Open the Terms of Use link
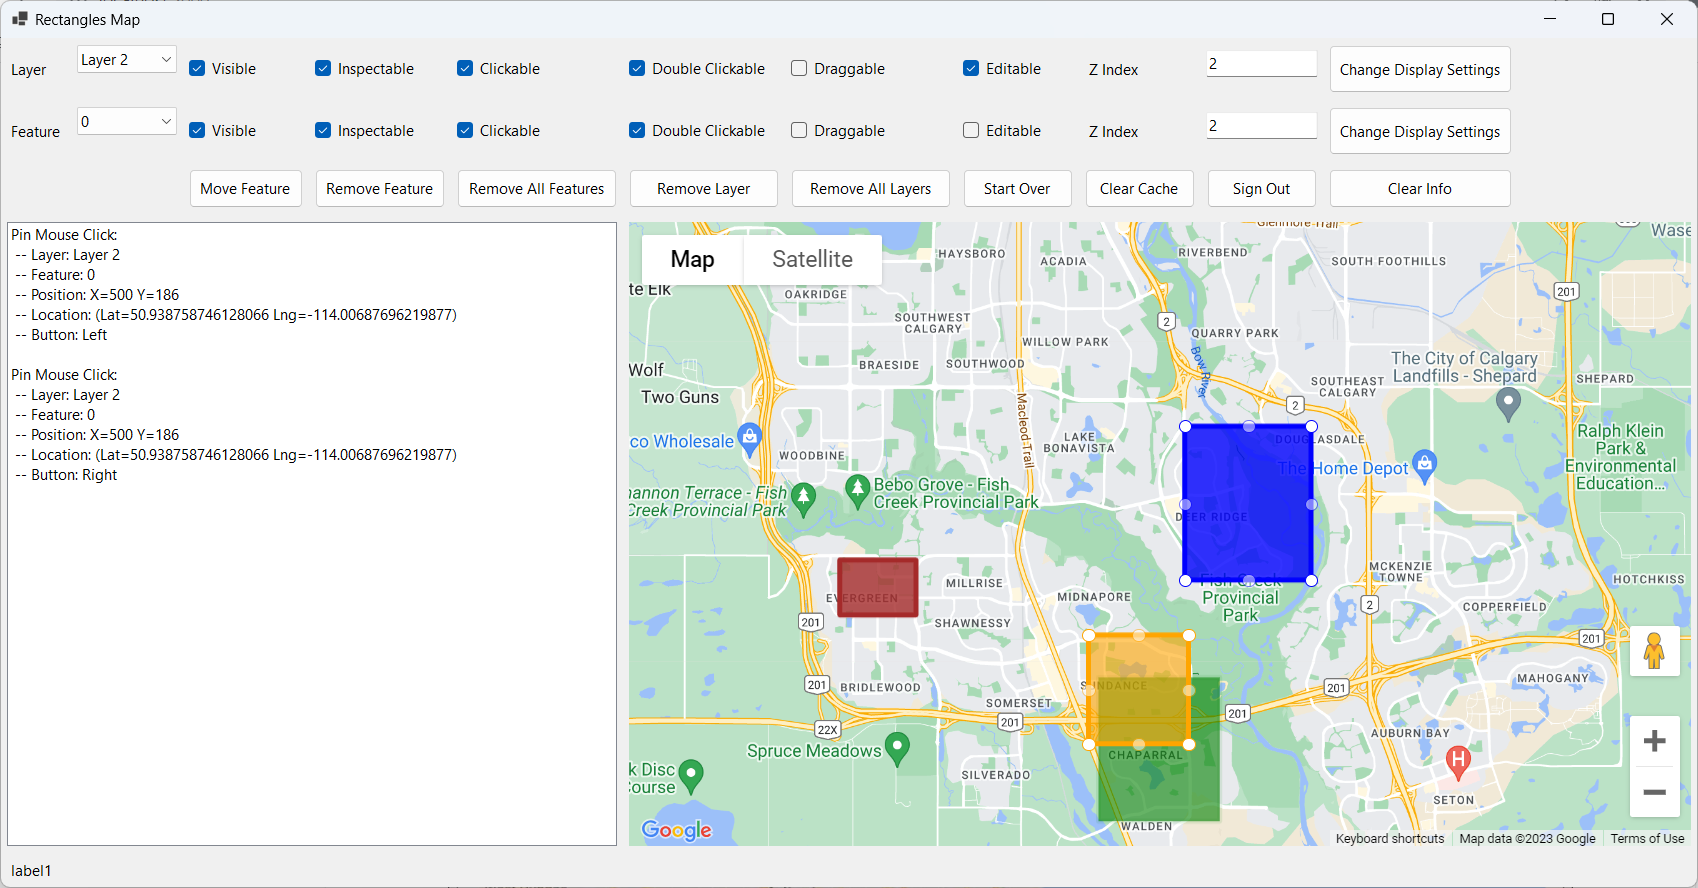 point(1646,838)
